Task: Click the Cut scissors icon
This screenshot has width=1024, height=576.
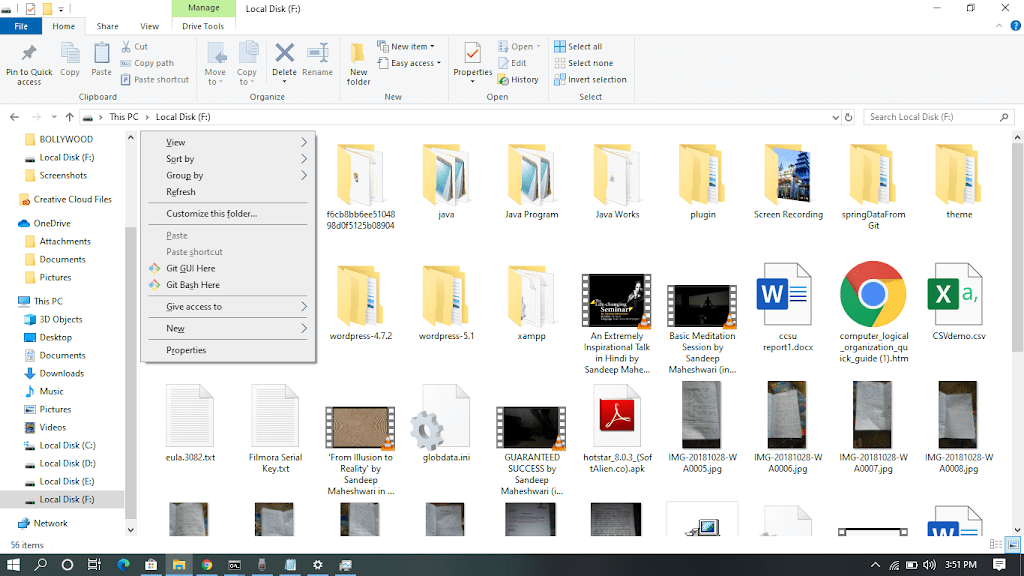Action: 127,47
